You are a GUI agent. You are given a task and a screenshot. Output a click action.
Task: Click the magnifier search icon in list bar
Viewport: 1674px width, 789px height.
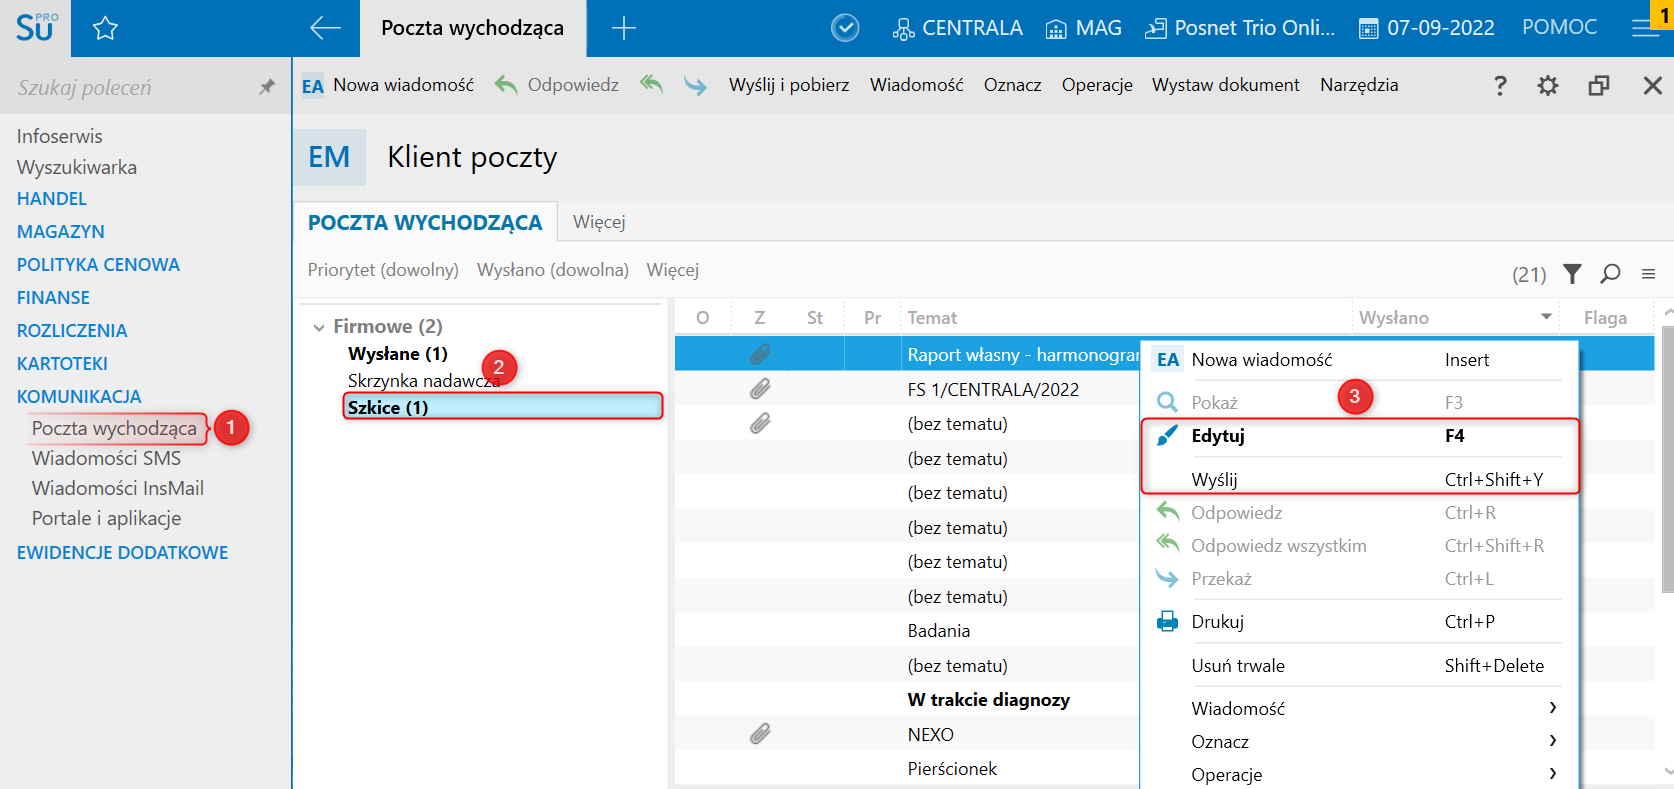(1610, 274)
